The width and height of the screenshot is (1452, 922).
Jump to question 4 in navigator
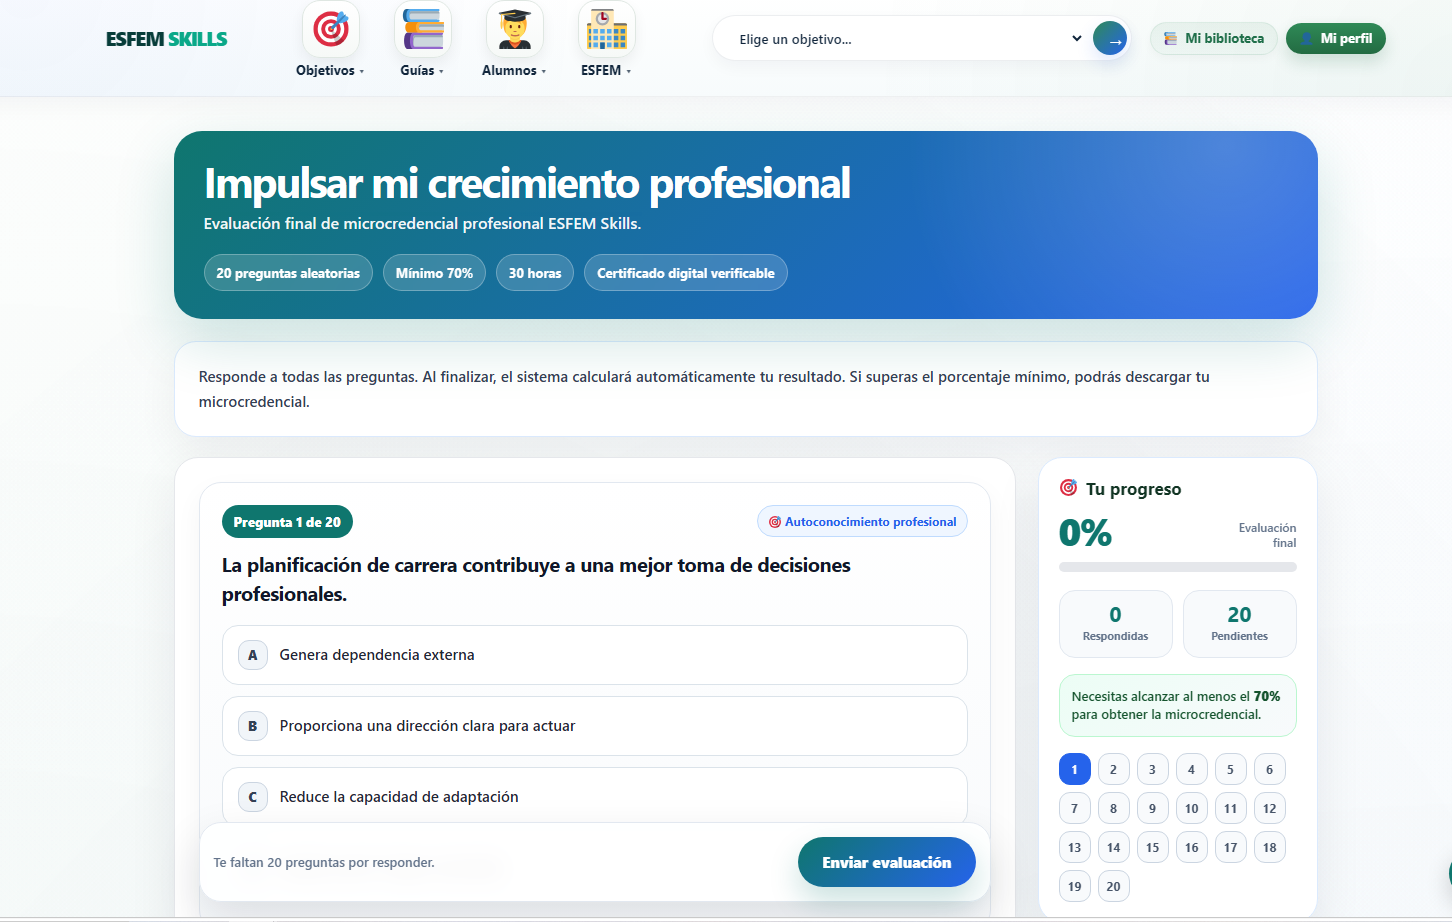click(x=1192, y=769)
